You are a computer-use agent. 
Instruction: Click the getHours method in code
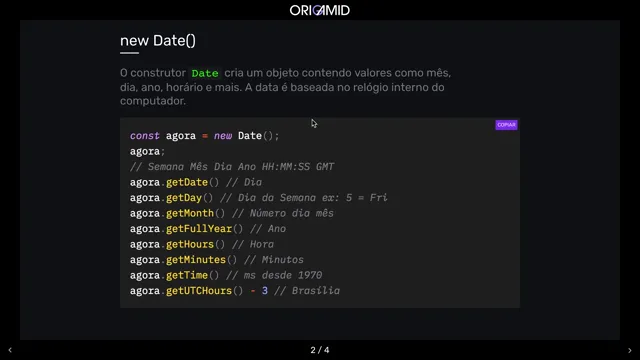pyautogui.click(x=190, y=244)
